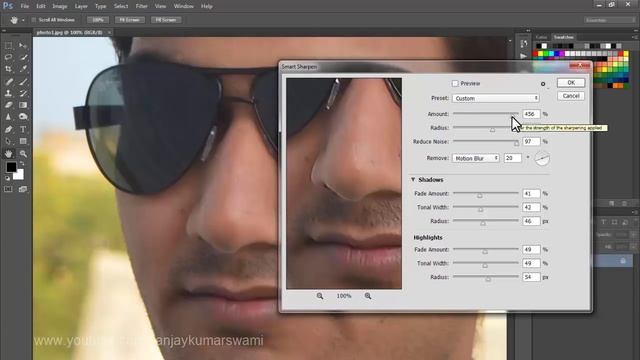Pick the red swatch in Swatches

(535, 54)
